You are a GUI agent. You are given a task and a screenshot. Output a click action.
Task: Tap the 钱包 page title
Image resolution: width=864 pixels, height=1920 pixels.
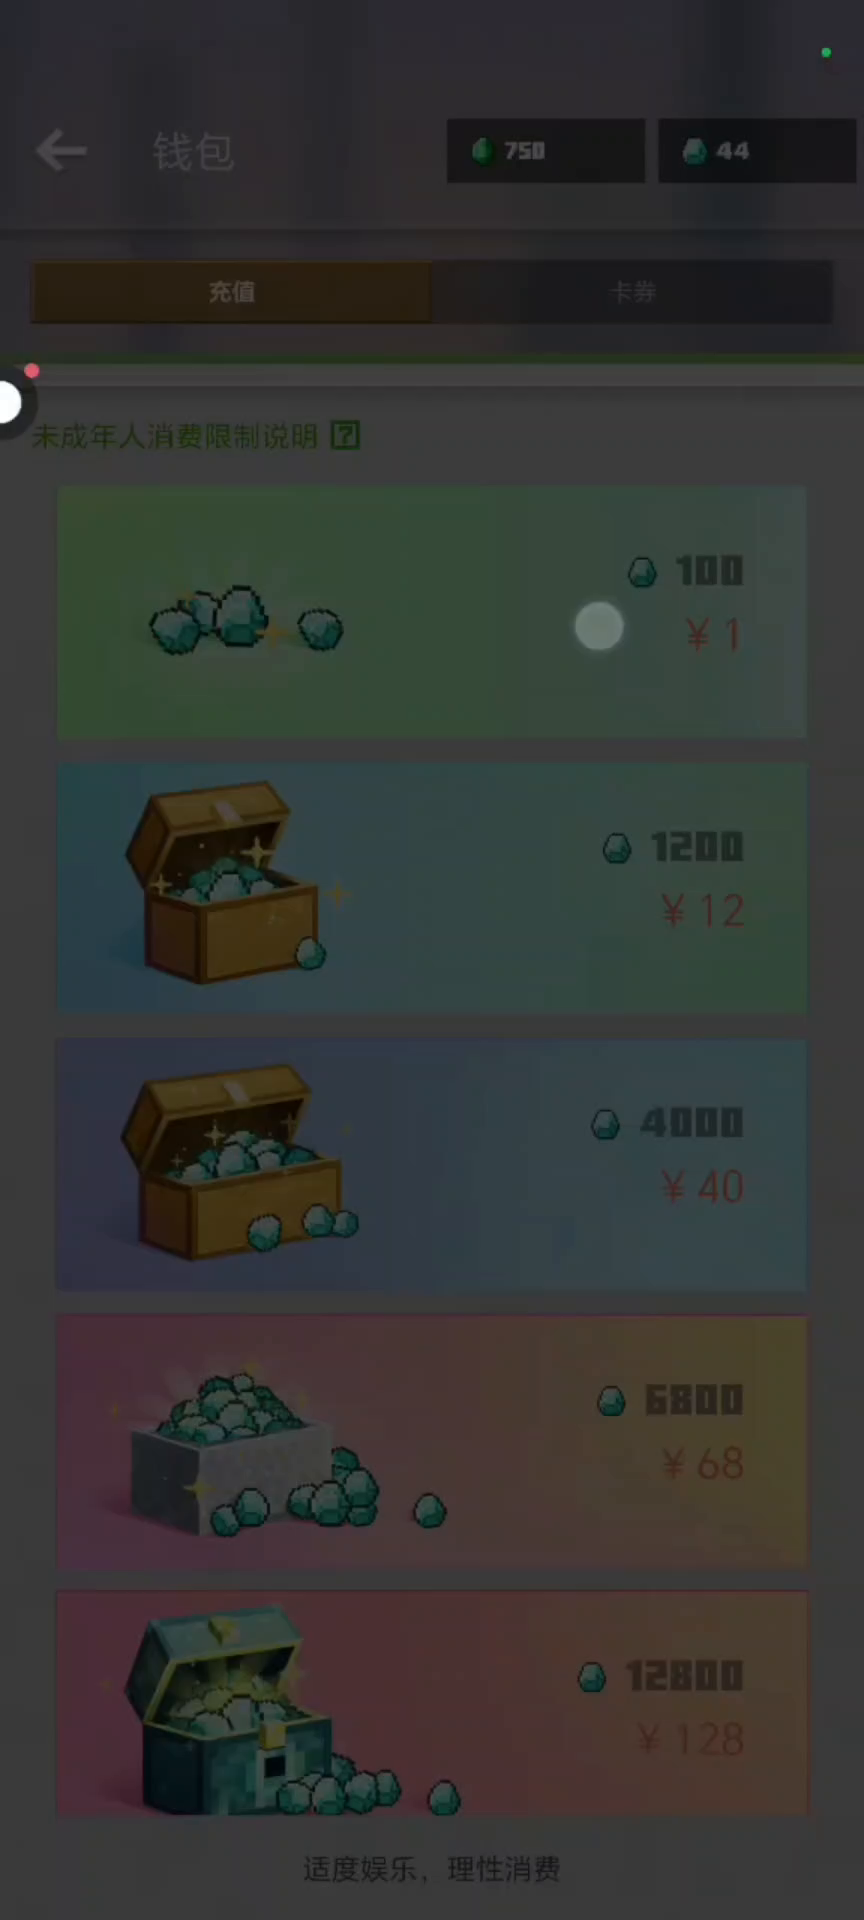(x=193, y=152)
